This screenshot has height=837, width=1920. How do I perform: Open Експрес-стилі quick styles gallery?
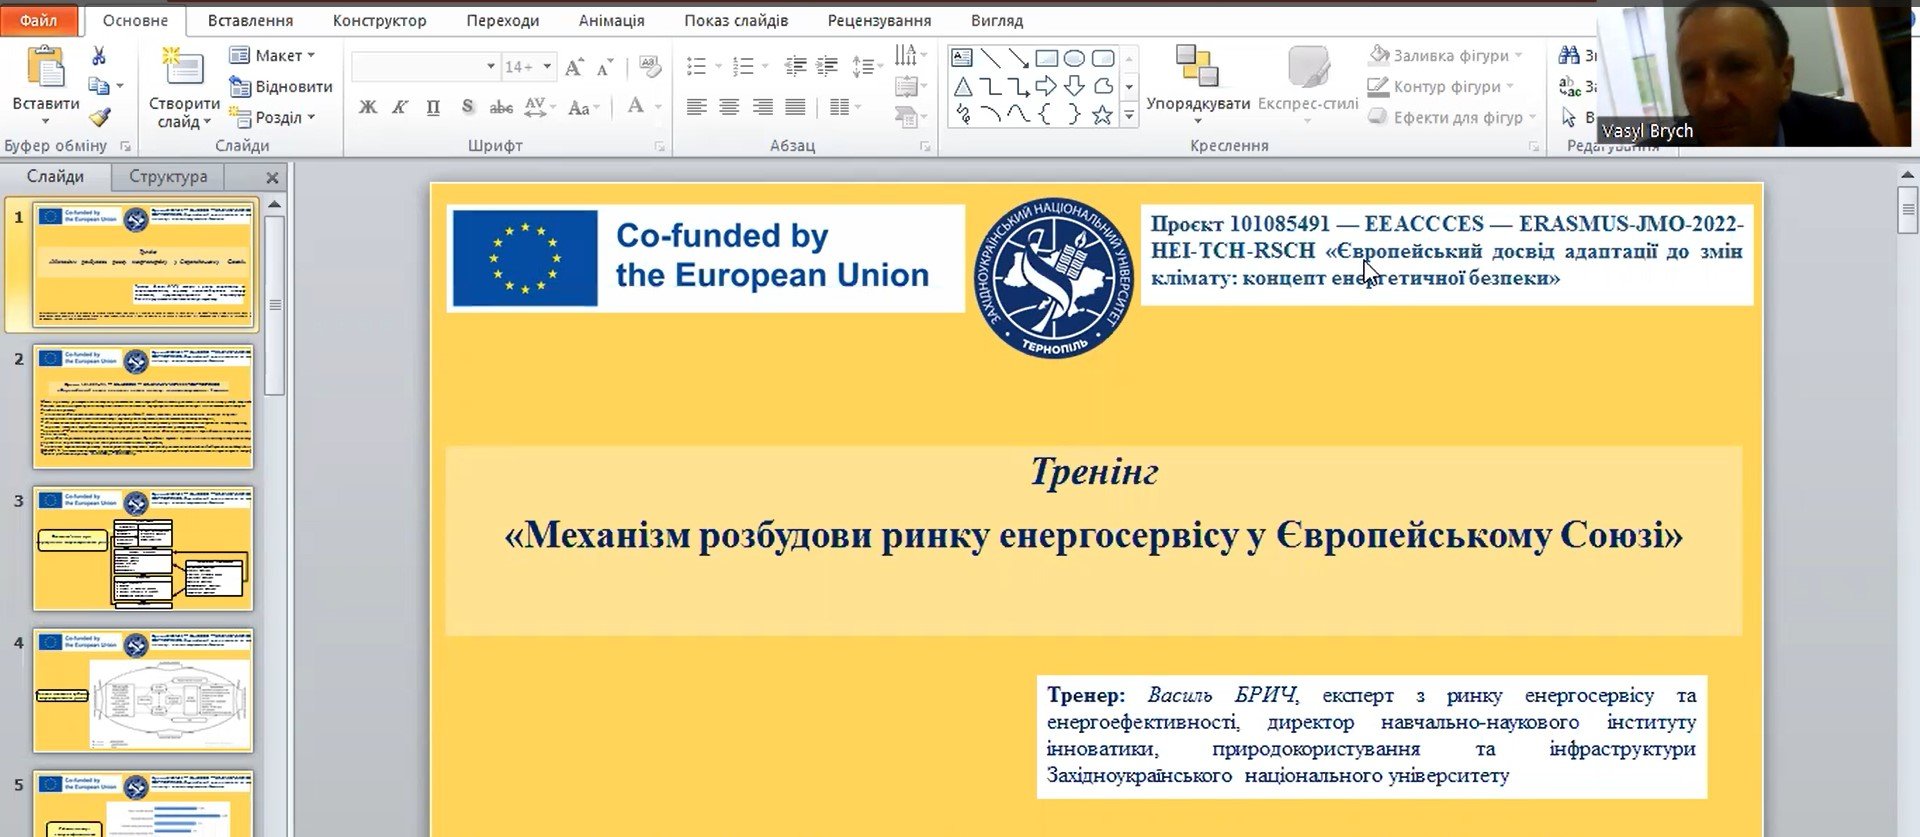coord(1307,85)
